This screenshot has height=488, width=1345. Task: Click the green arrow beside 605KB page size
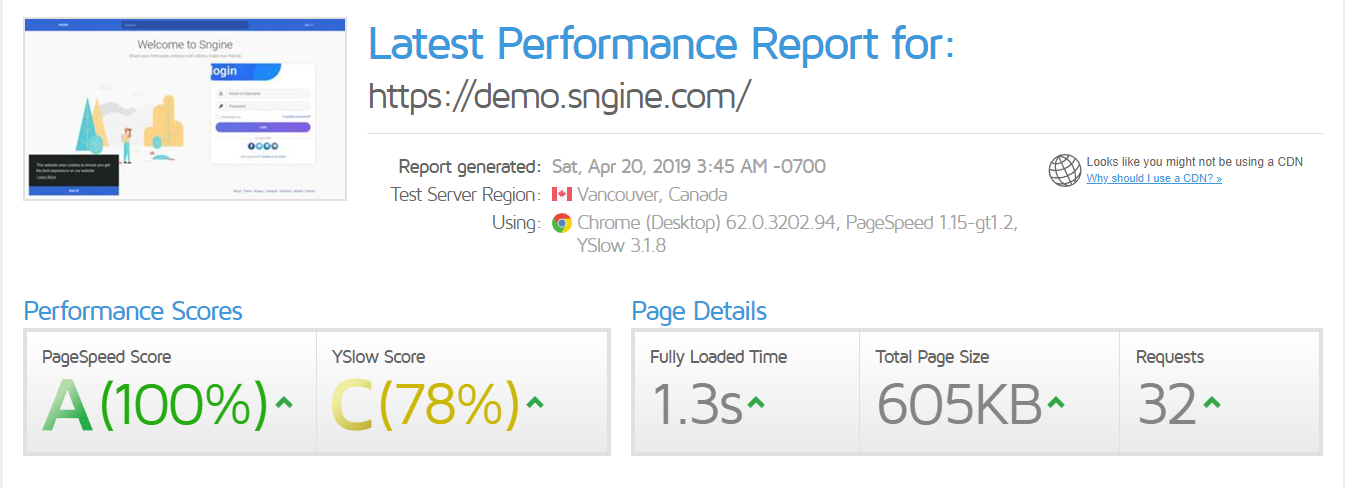(1056, 403)
